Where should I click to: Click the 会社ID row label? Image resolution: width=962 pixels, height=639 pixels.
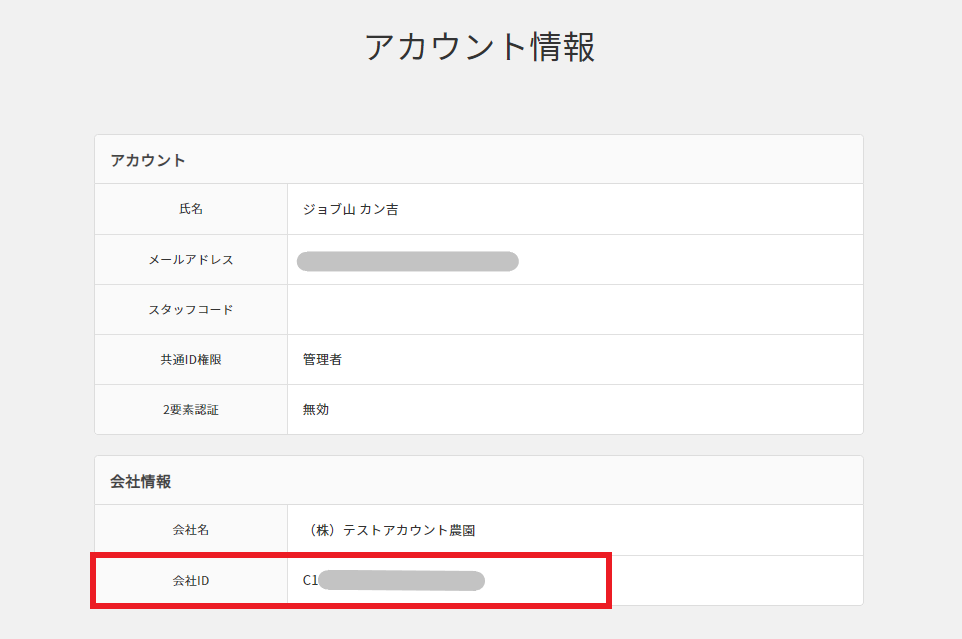(191, 581)
